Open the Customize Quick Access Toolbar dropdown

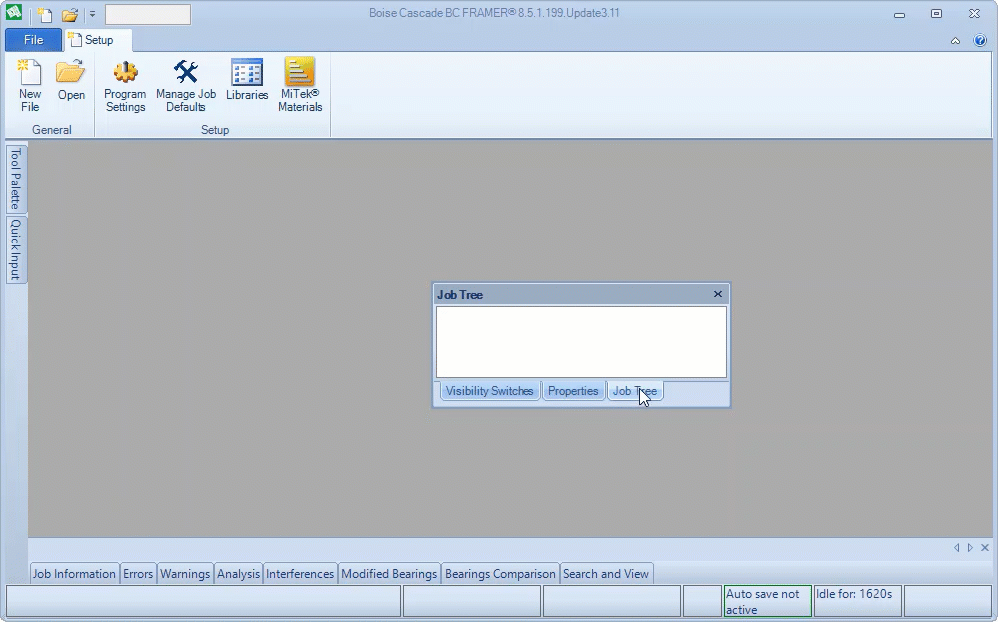(92, 14)
